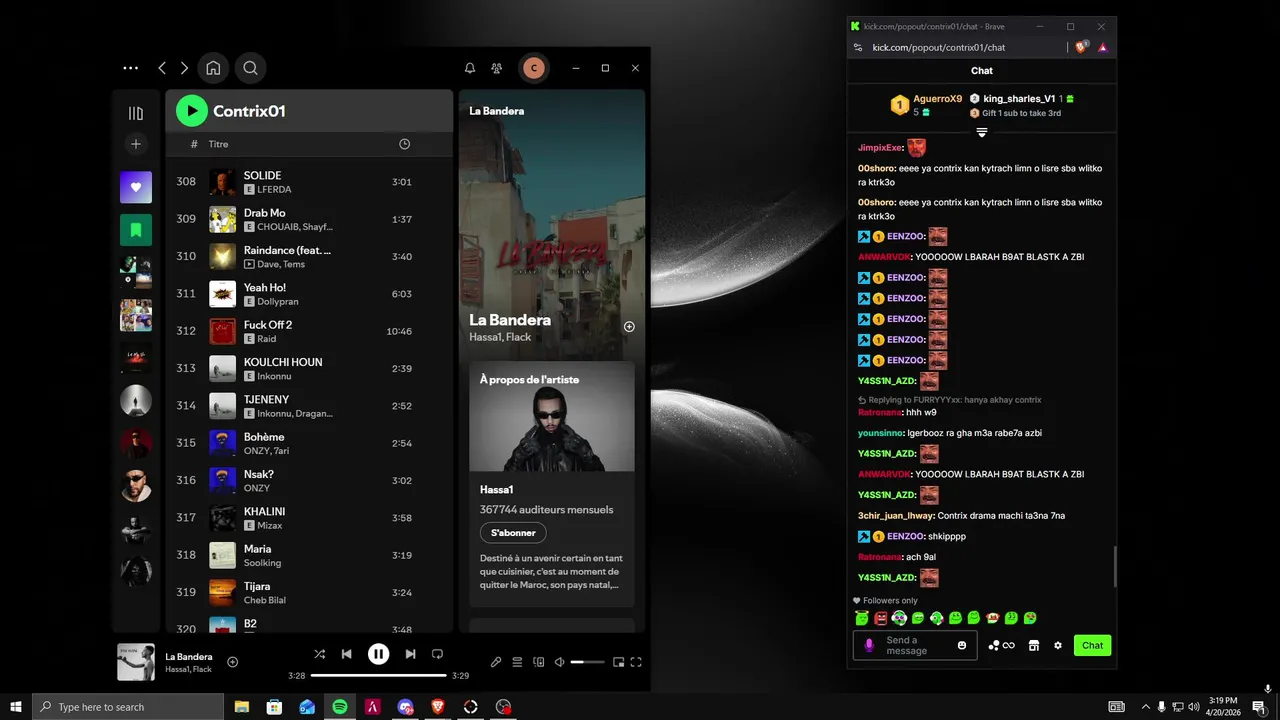Screen dimensions: 1280x720
Task: Open Kick channel points icon
Action: (x=1001, y=645)
